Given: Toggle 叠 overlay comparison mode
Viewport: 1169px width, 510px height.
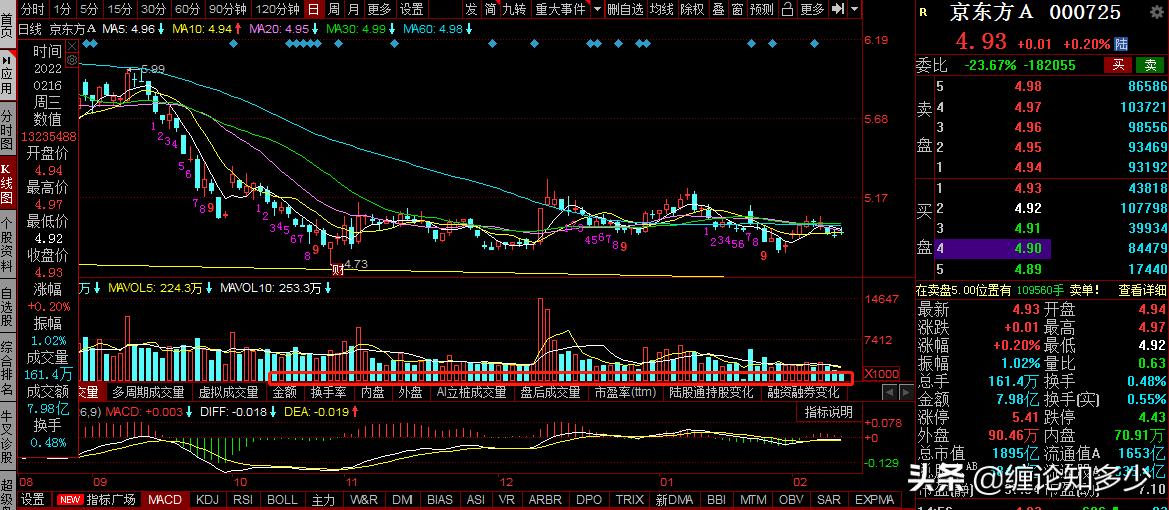Looking at the screenshot, I should pos(717,9).
